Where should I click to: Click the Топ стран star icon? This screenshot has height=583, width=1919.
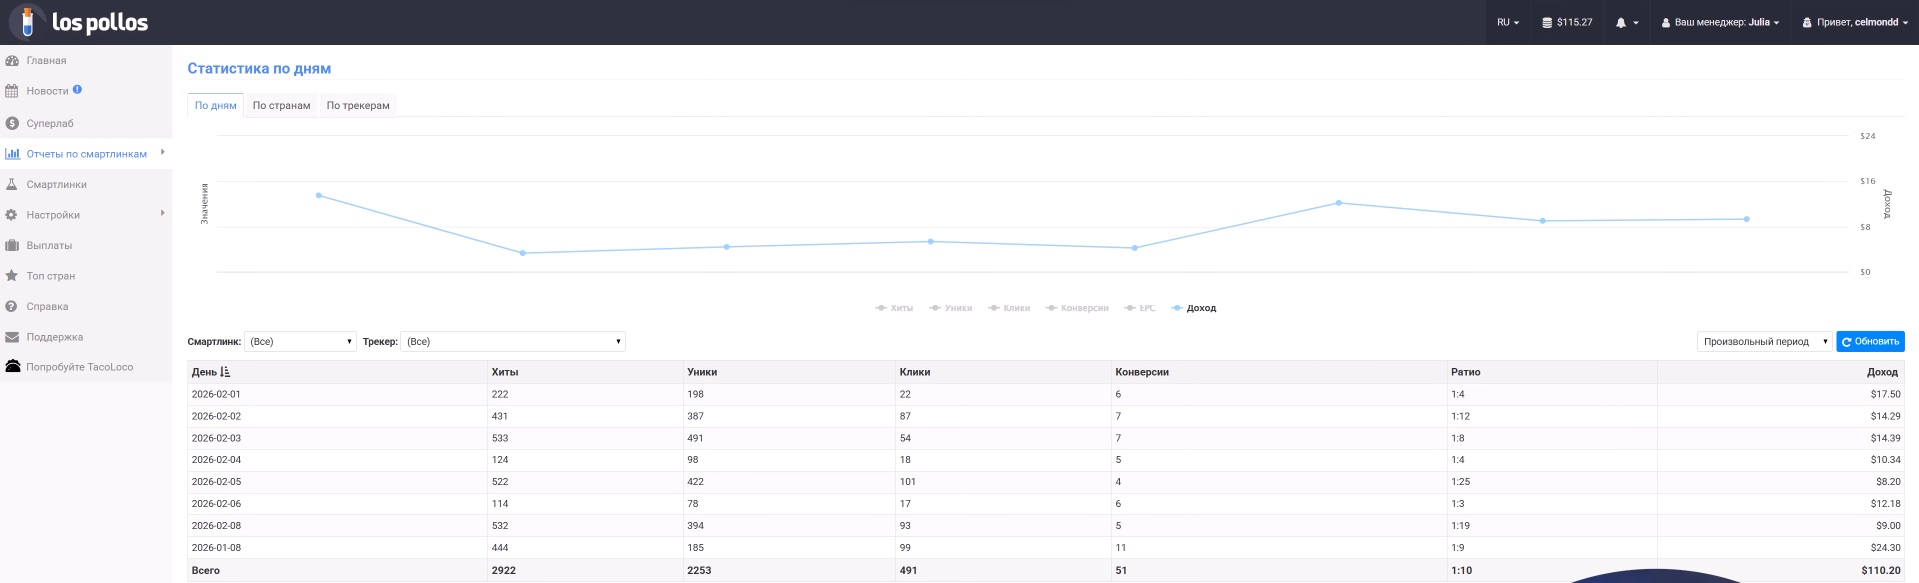(12, 276)
